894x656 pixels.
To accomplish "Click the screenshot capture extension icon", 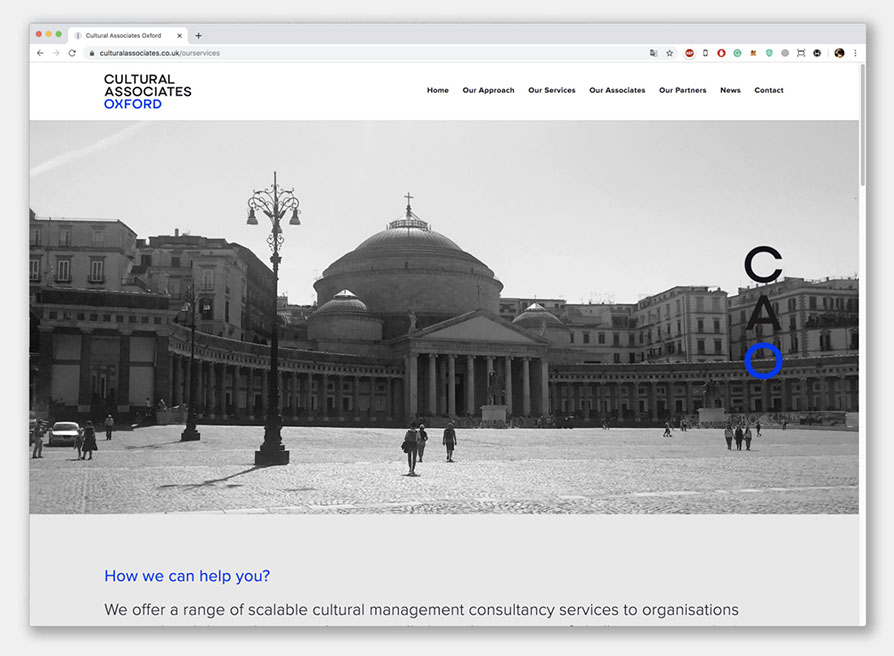I will [801, 53].
